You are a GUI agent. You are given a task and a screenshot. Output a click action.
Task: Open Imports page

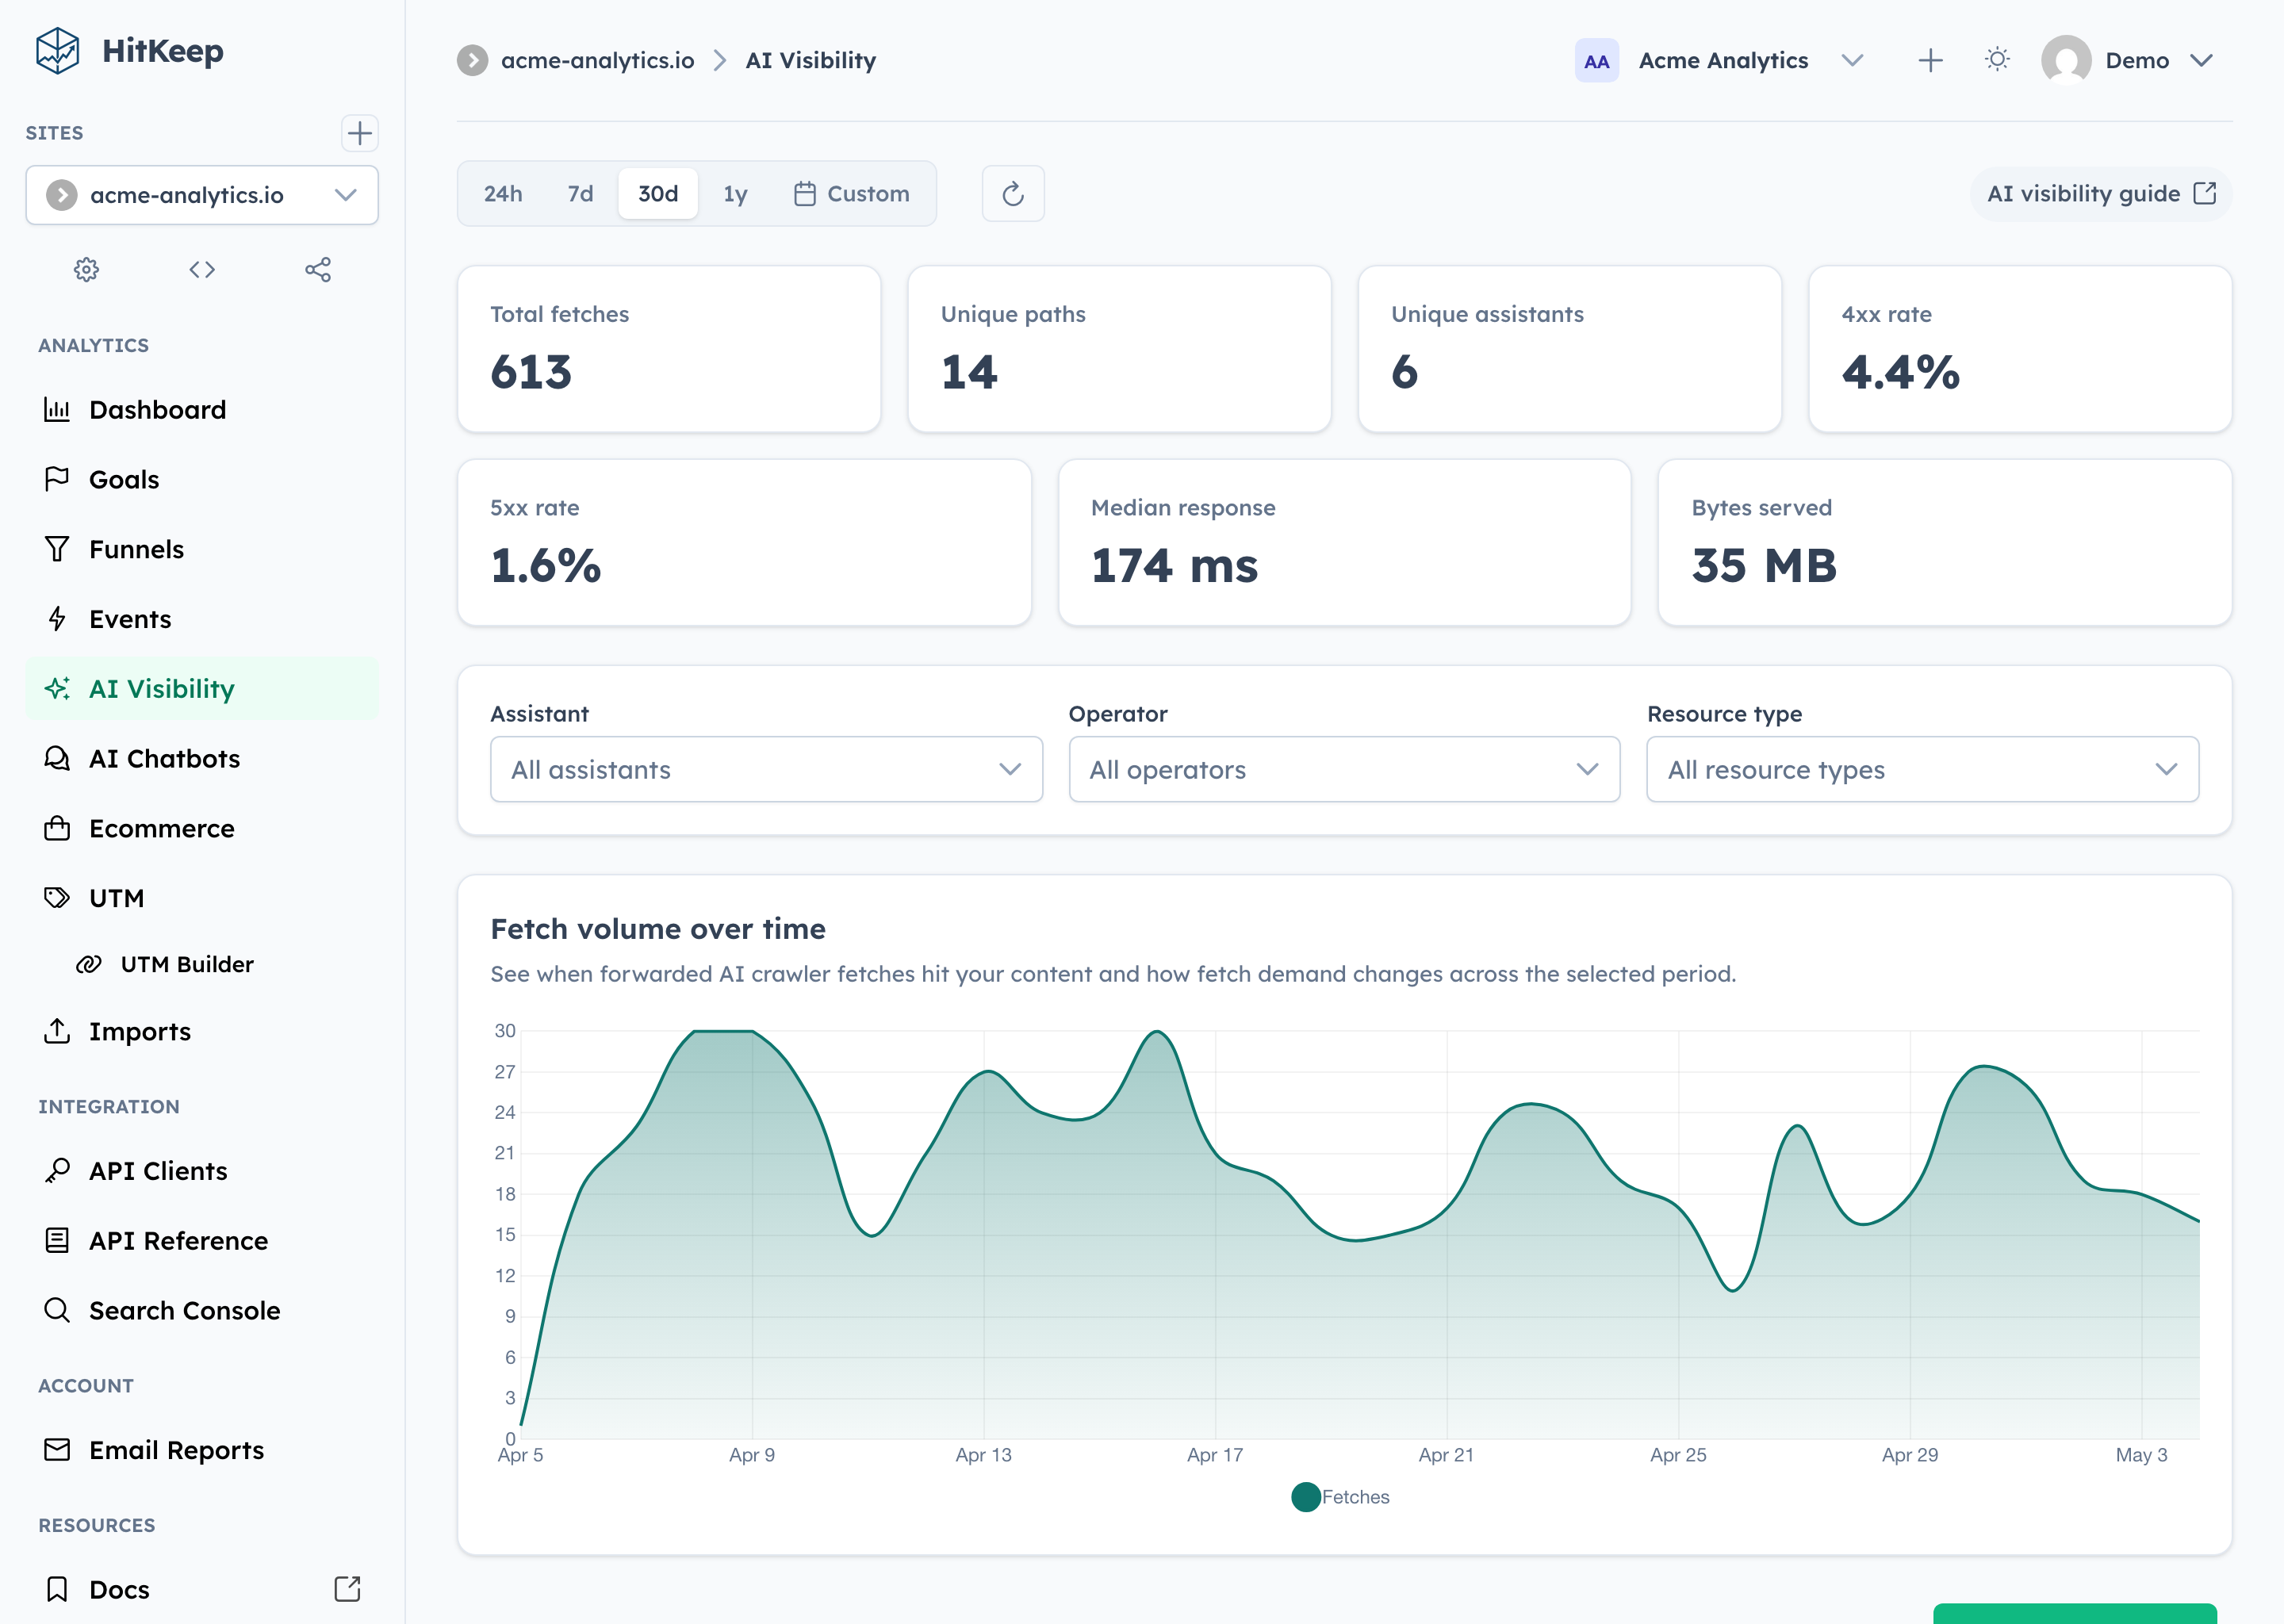click(202, 1031)
